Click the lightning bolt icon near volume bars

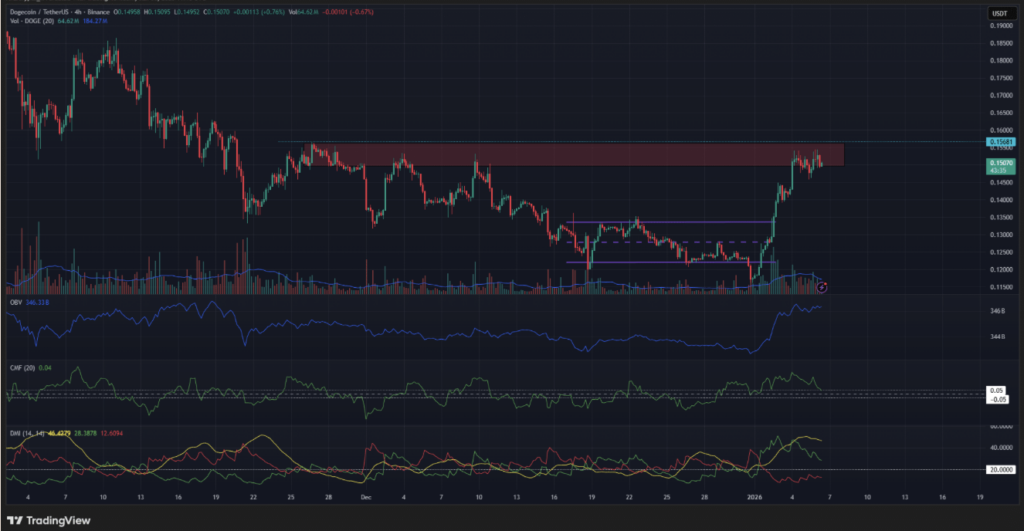pos(822,287)
